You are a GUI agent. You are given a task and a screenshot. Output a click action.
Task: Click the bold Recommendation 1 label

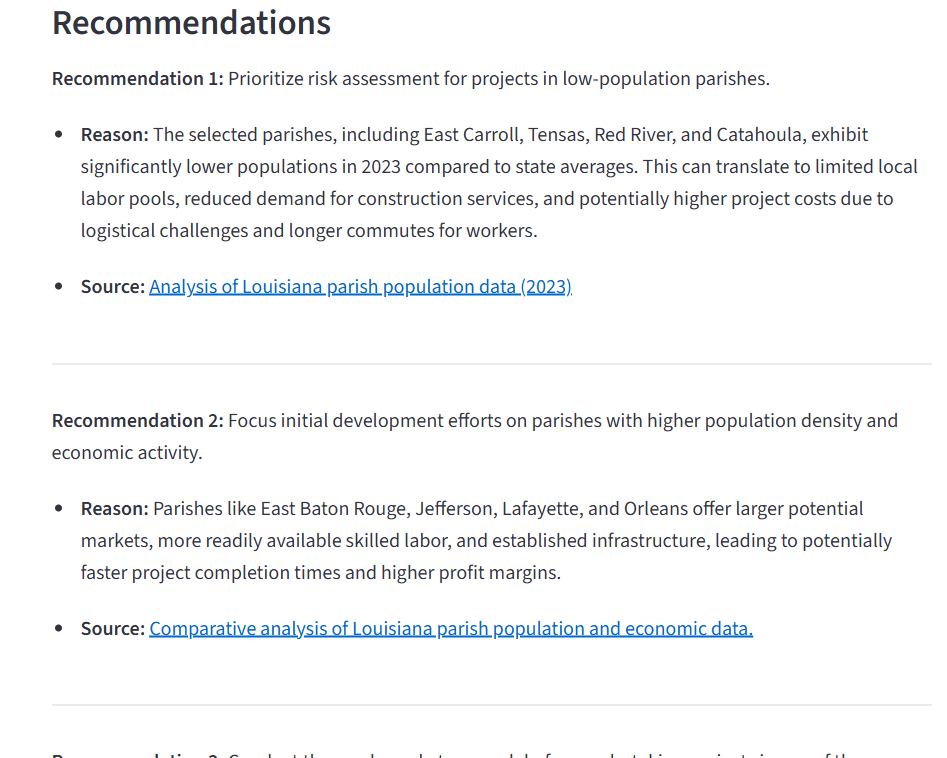click(x=138, y=79)
